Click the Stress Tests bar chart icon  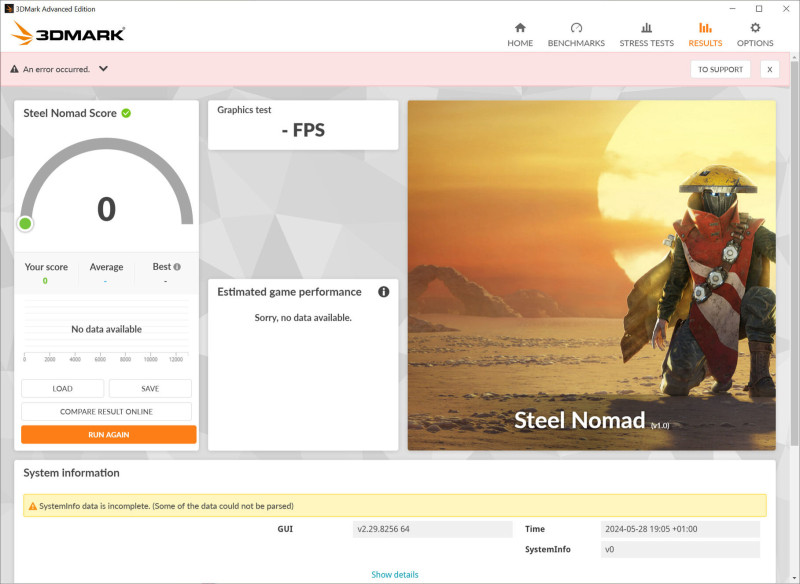pos(646,28)
